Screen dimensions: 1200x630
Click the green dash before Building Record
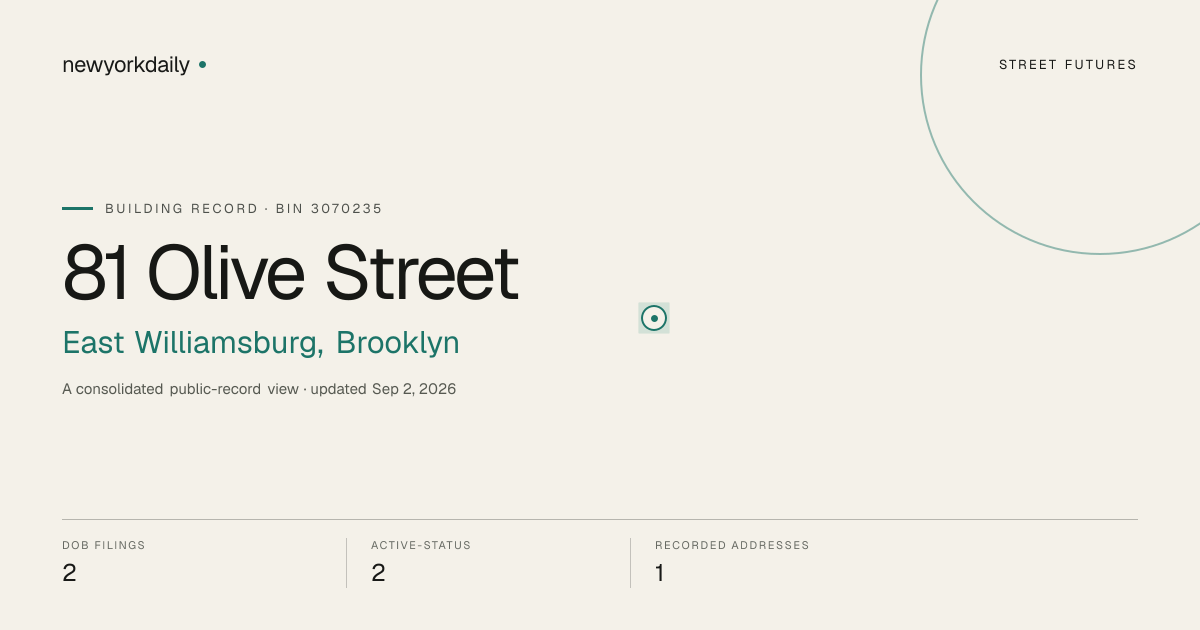77,208
